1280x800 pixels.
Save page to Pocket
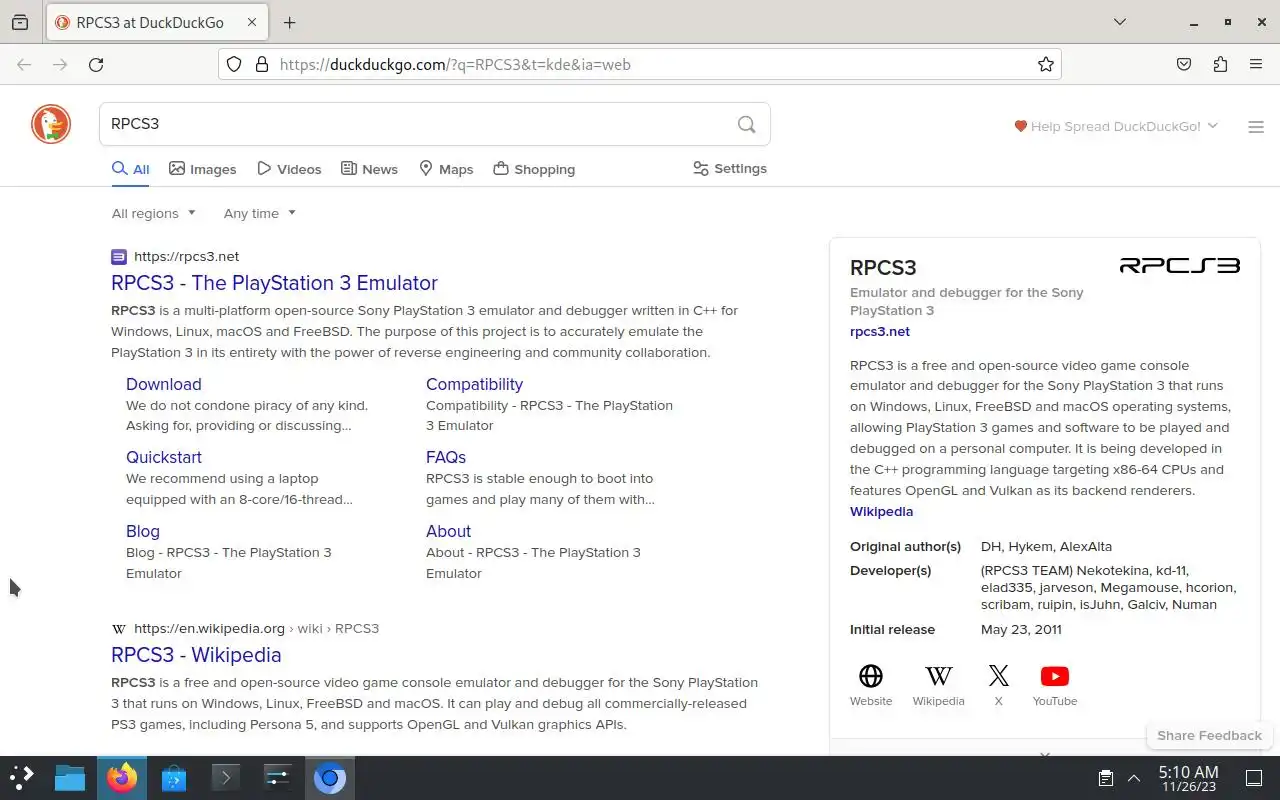pyautogui.click(x=1184, y=64)
